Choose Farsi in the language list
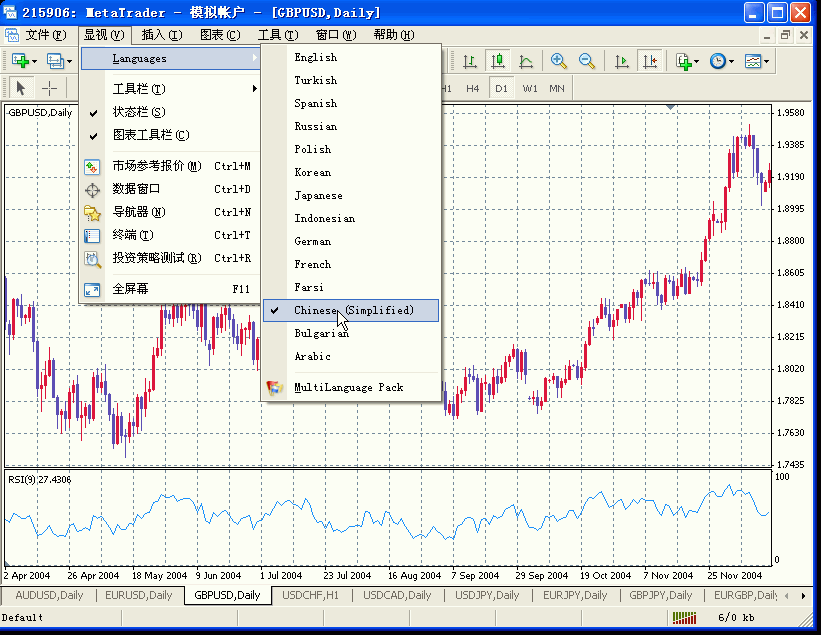 pyautogui.click(x=351, y=288)
